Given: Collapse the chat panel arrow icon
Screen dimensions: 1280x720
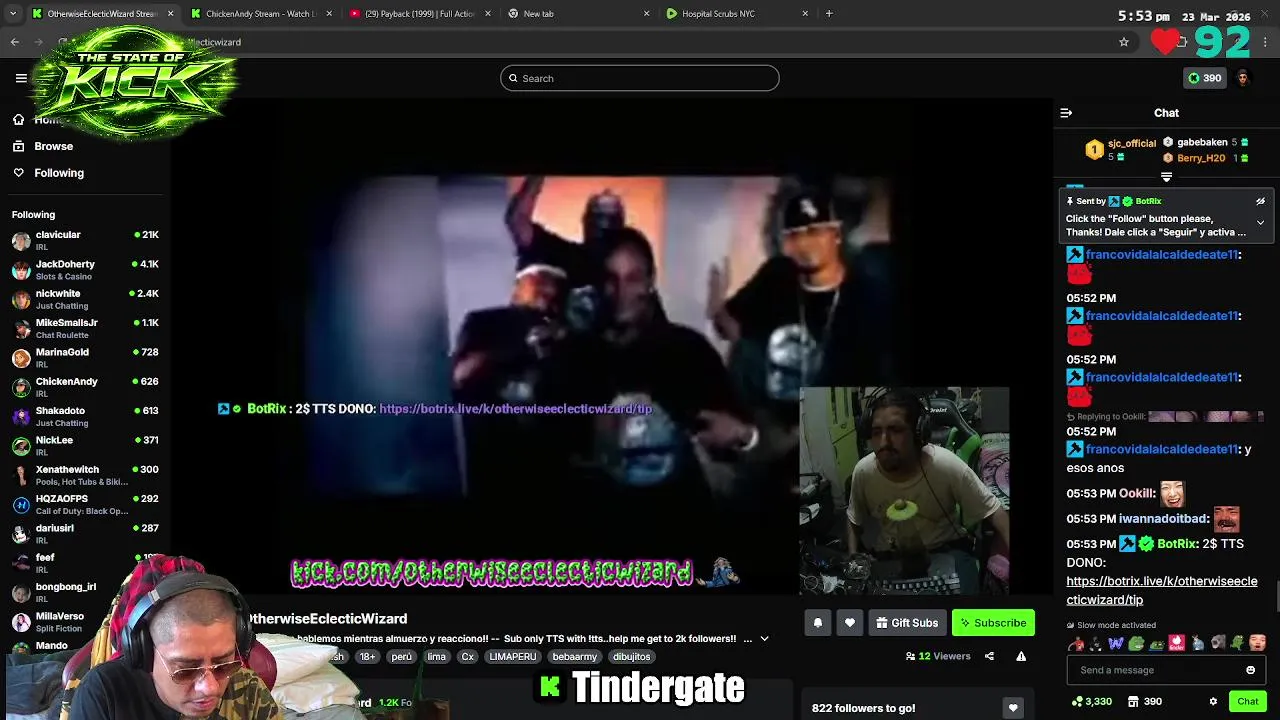Looking at the screenshot, I should (x=1066, y=113).
